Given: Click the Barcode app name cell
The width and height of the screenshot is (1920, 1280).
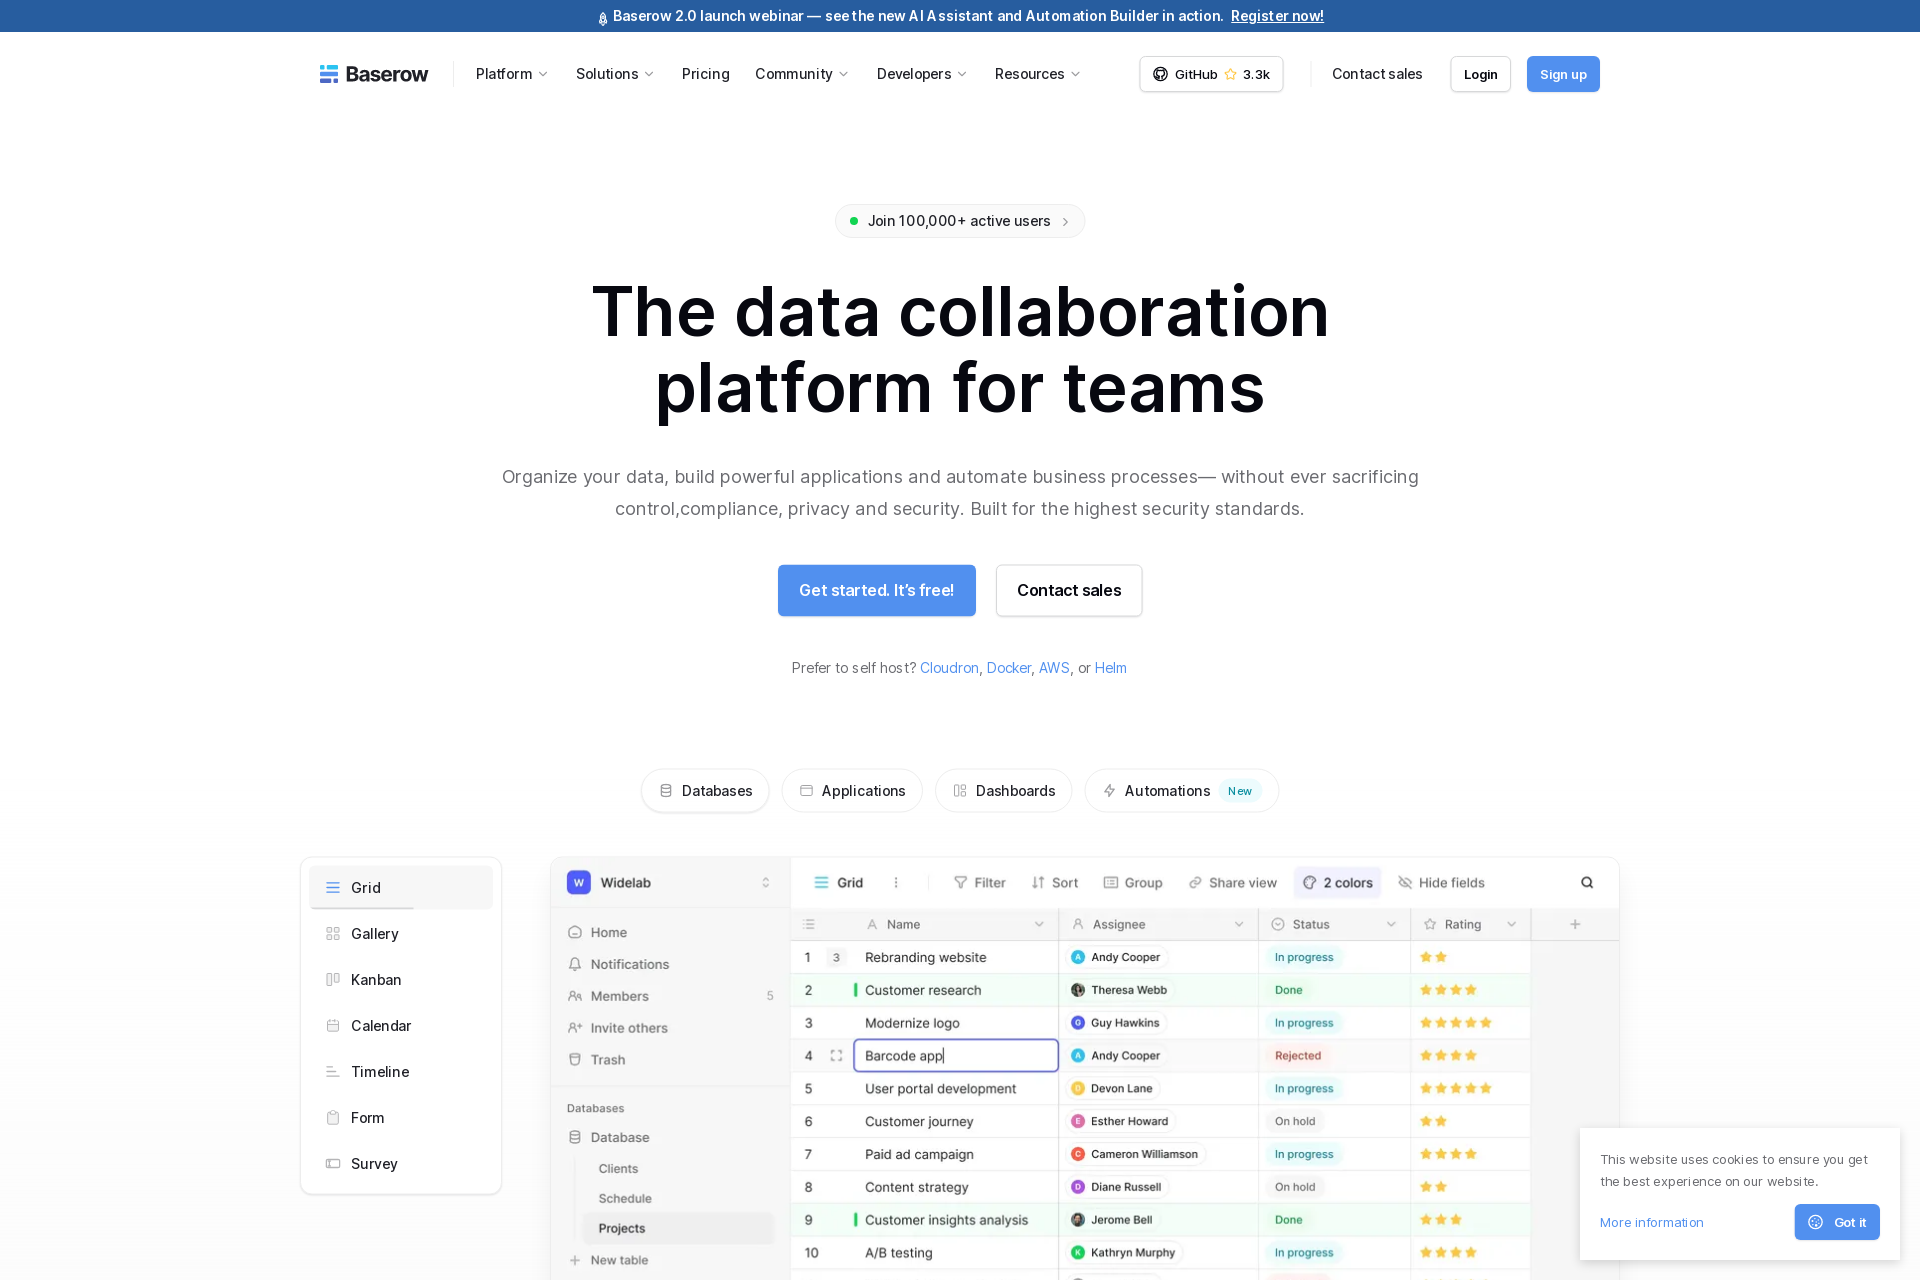Looking at the screenshot, I should [x=955, y=1055].
